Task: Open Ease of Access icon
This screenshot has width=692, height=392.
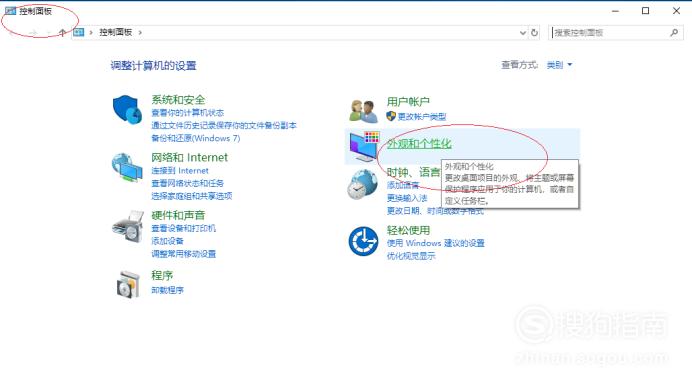Action: (363, 241)
